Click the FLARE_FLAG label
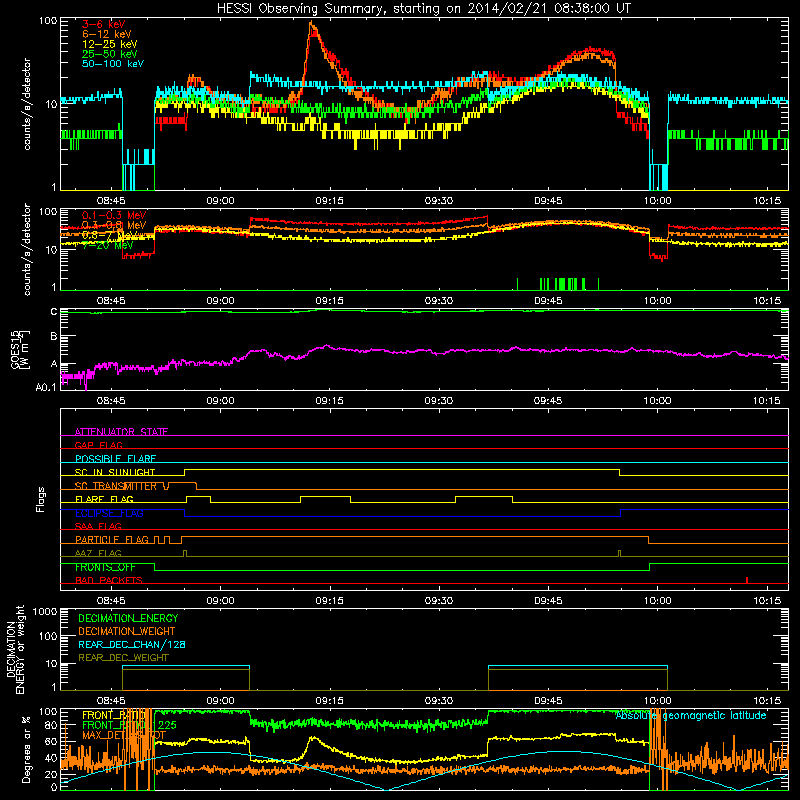 [x=104, y=499]
